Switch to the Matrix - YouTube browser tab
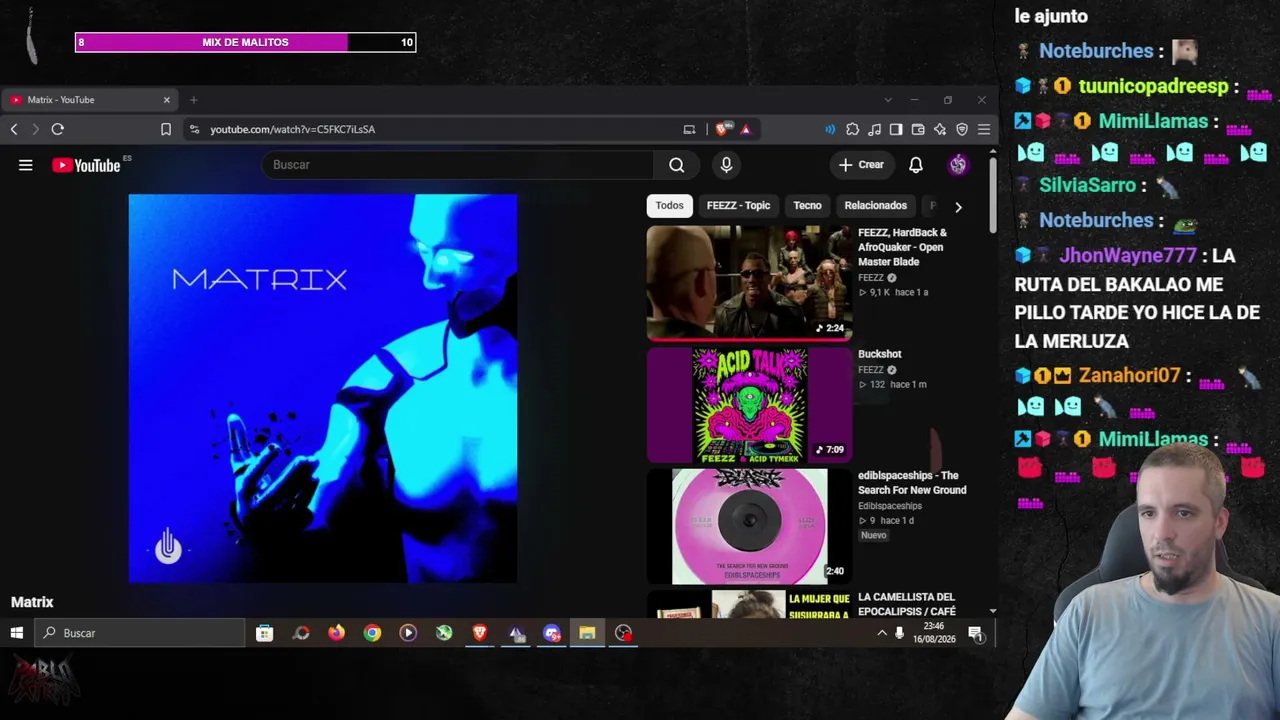Image resolution: width=1280 pixels, height=720 pixels. point(88,100)
